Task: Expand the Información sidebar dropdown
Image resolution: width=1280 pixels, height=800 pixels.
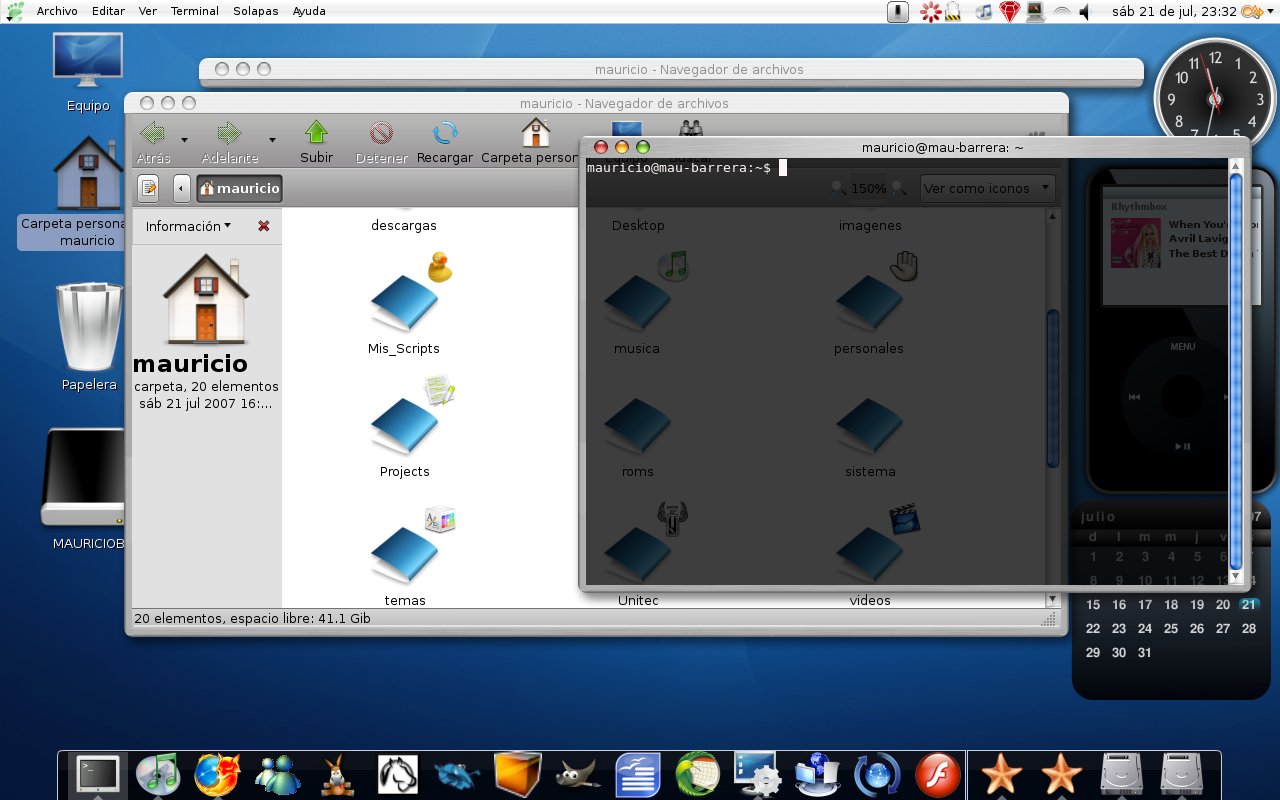Action: pos(188,226)
